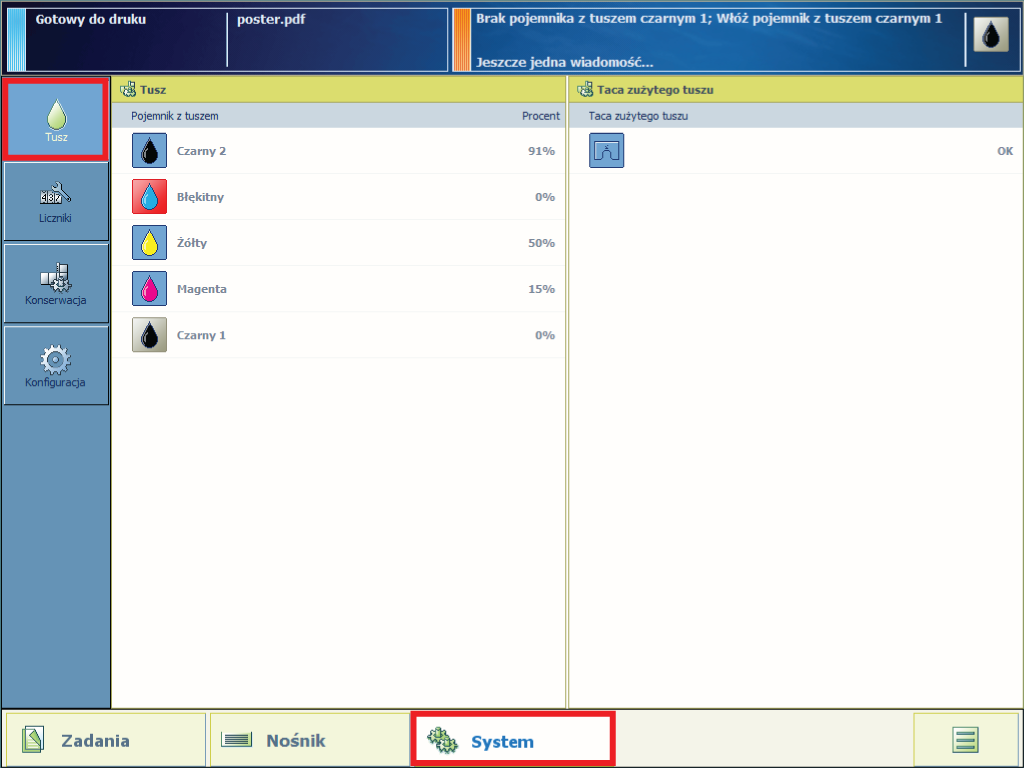Viewport: 1024px width, 768px height.
Task: Switch to the Zadania tab
Action: pyautogui.click(x=106, y=740)
